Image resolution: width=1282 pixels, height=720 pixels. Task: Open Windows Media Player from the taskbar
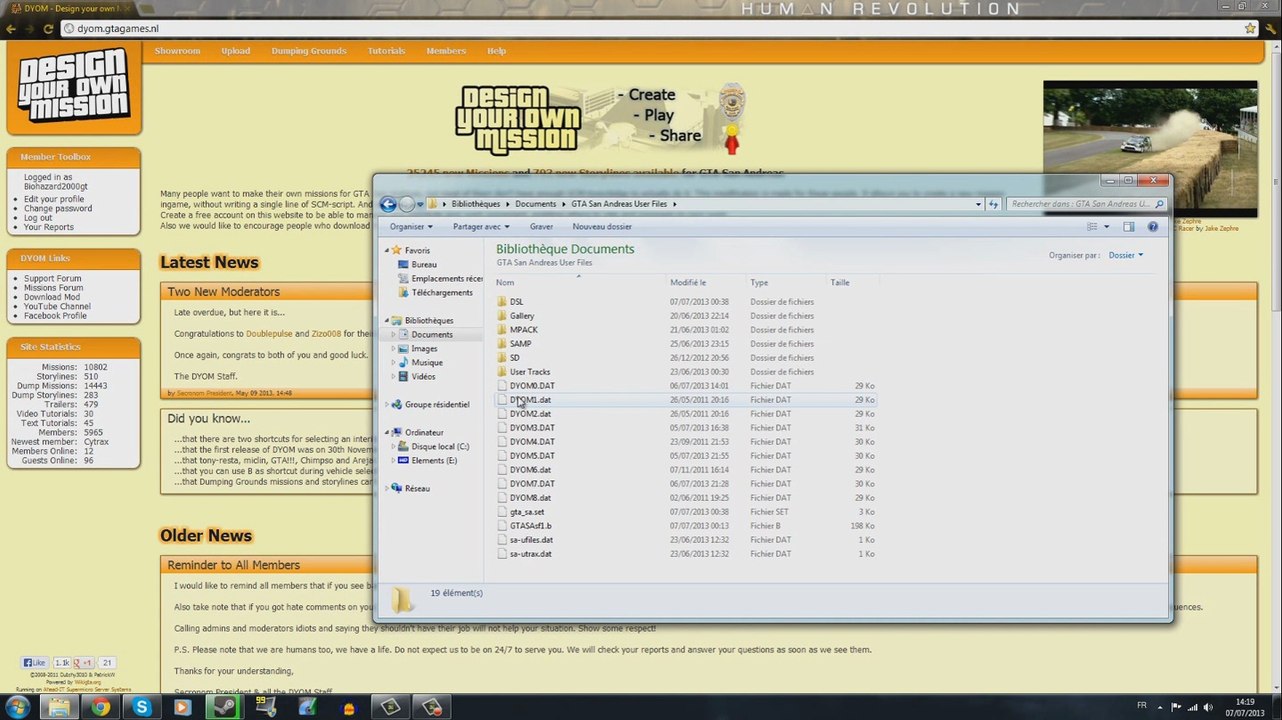pyautogui.click(x=182, y=707)
